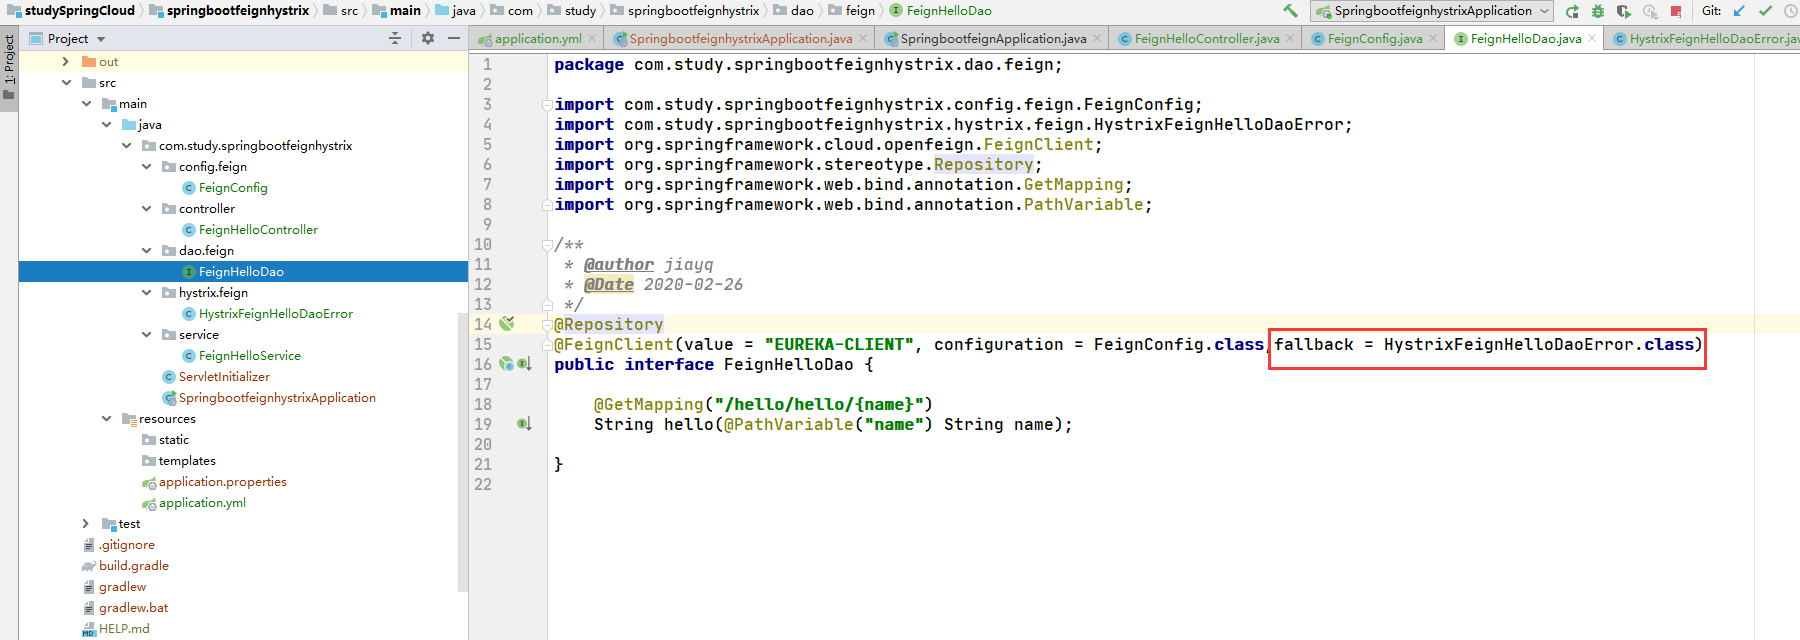The height and width of the screenshot is (640, 1800).
Task: Collapse the controller package
Action: point(146,209)
